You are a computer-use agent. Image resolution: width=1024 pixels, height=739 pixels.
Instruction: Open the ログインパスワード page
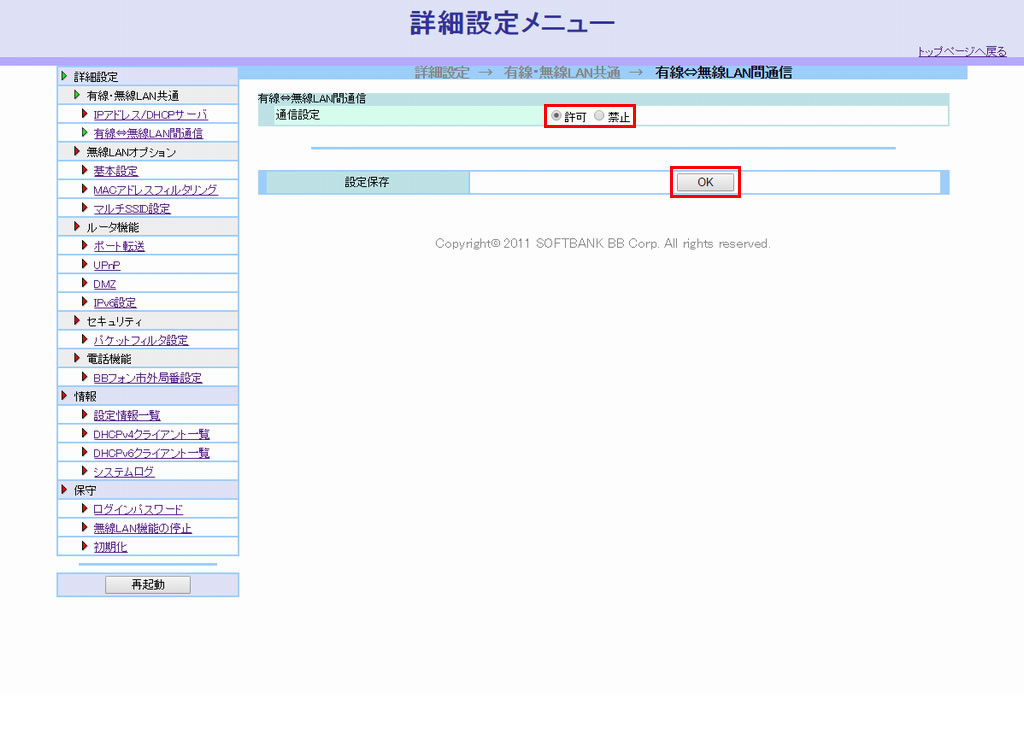pyautogui.click(x=138, y=509)
